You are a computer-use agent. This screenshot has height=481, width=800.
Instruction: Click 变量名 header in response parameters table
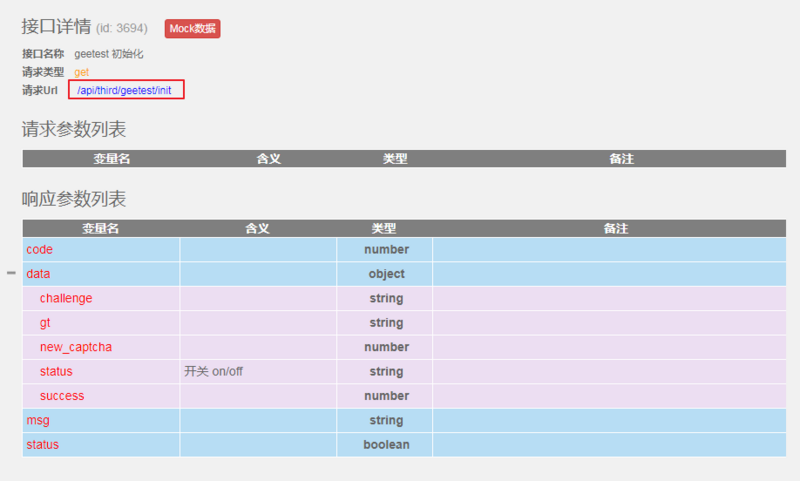[100, 229]
